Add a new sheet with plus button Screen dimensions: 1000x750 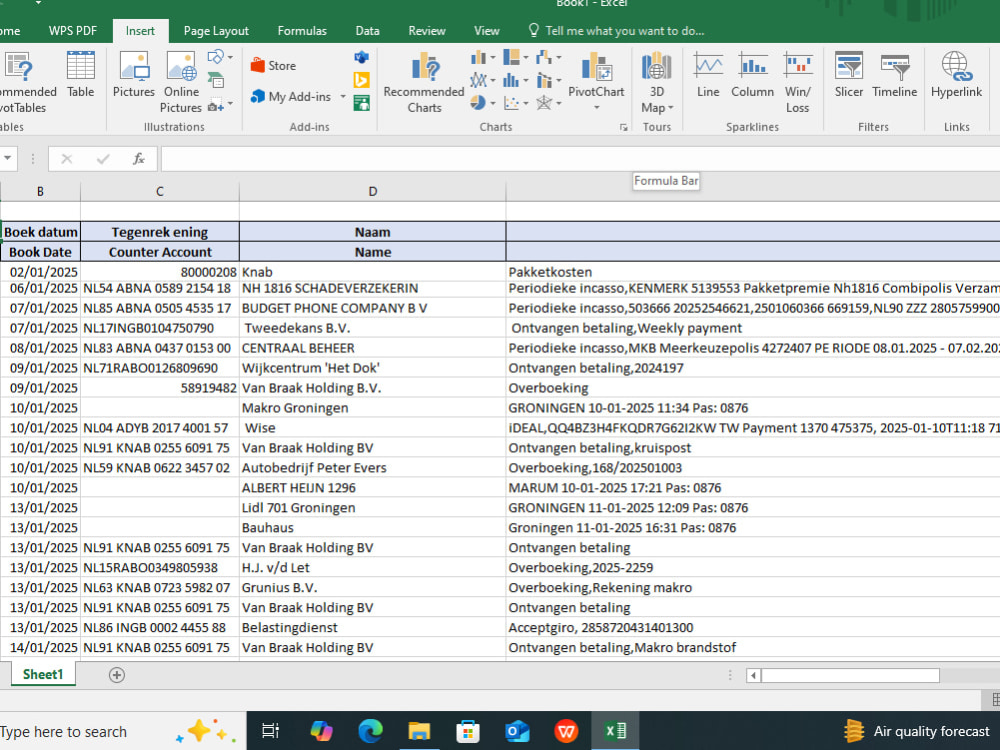click(x=117, y=675)
